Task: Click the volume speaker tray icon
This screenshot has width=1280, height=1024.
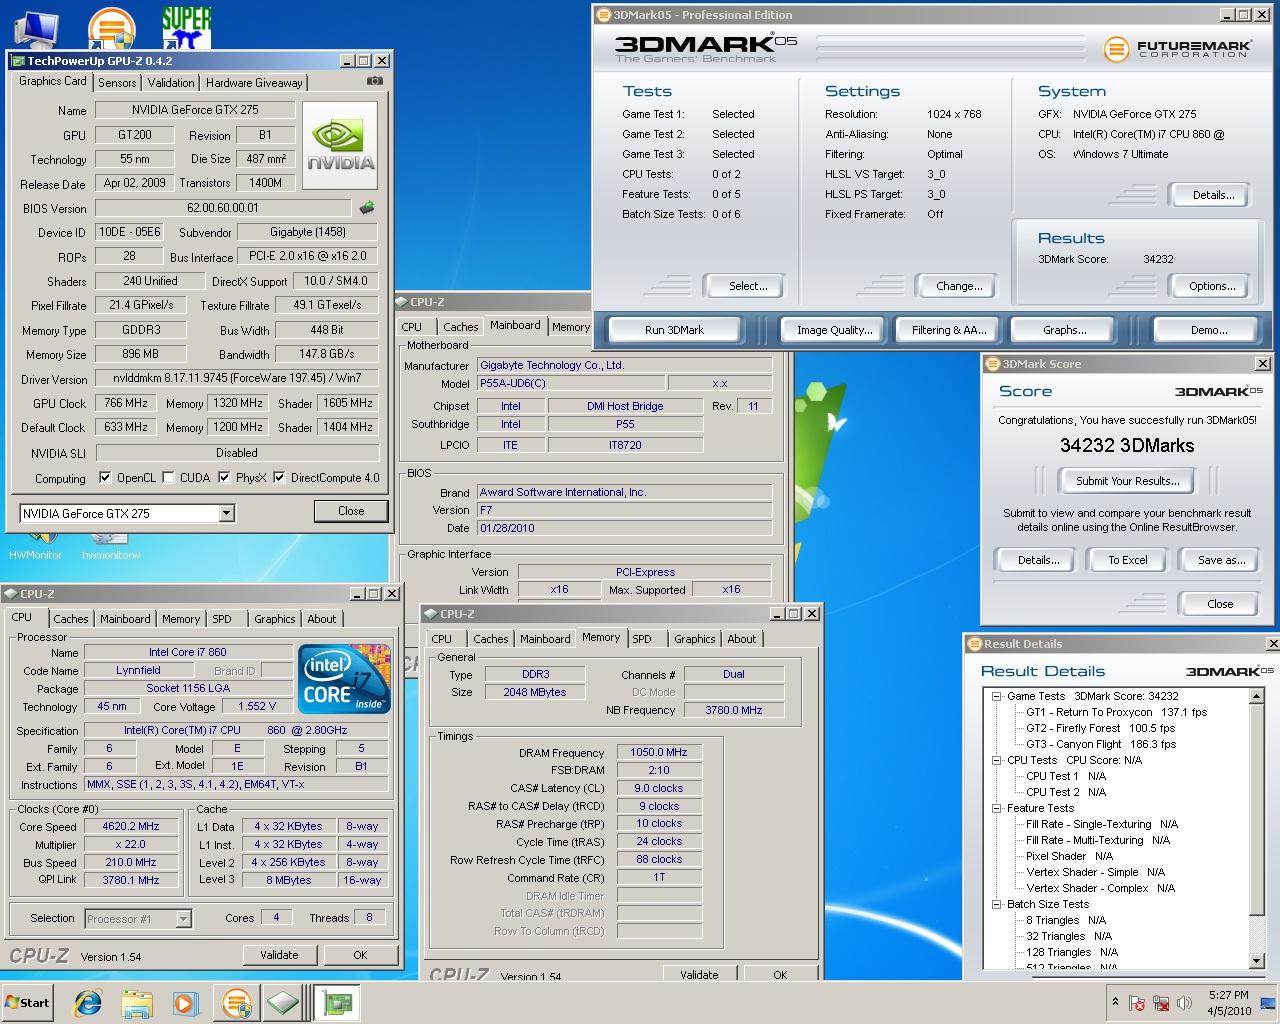Action: coord(1185,1004)
